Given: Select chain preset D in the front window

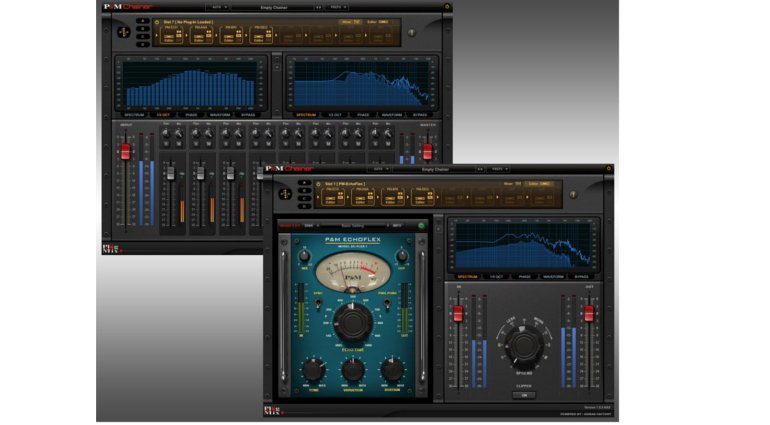Looking at the screenshot, I should click(x=304, y=206).
